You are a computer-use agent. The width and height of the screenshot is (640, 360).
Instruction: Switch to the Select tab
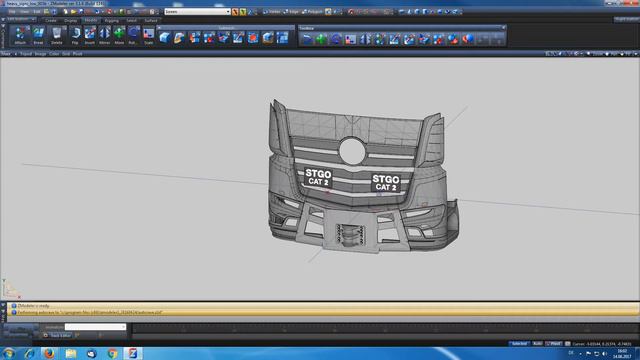pyautogui.click(x=131, y=20)
